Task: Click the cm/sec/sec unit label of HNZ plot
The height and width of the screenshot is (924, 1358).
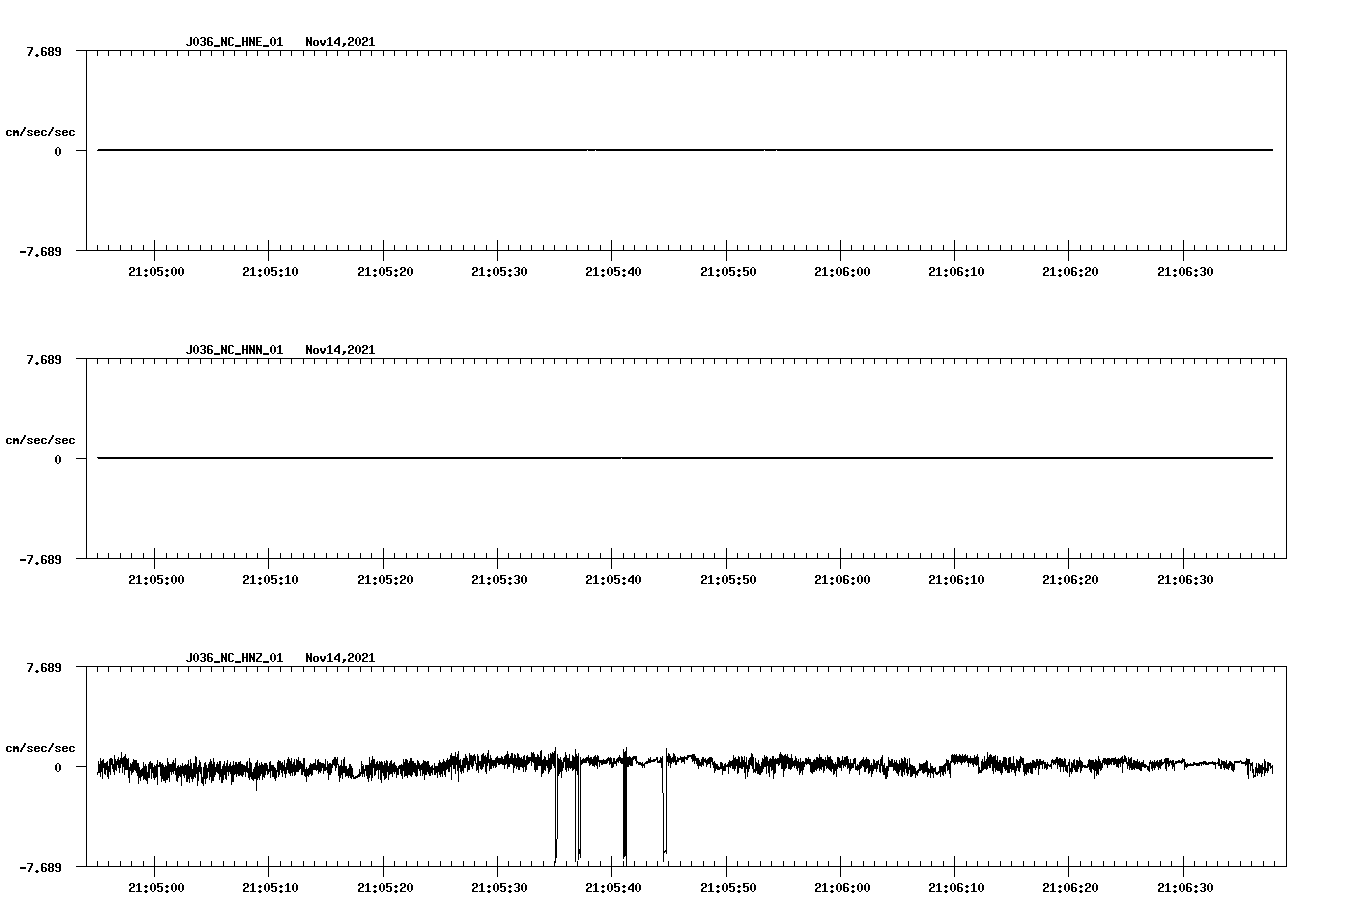Action: coord(40,748)
